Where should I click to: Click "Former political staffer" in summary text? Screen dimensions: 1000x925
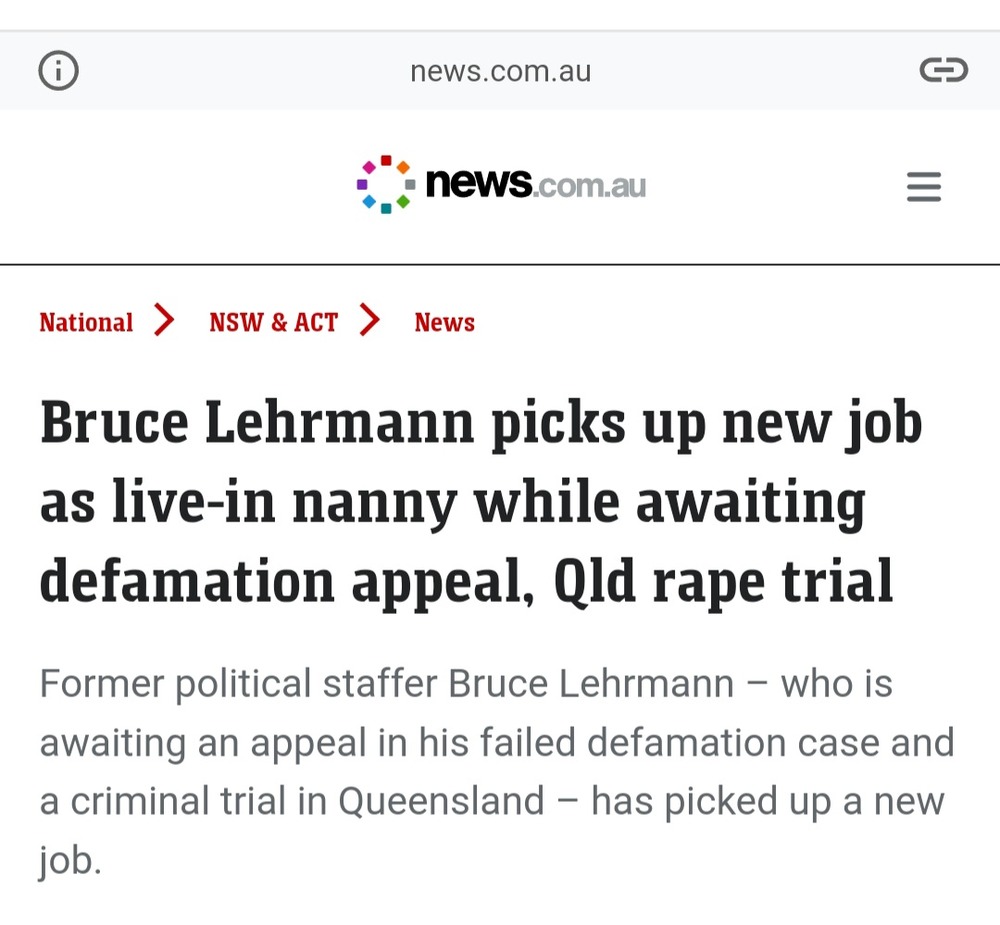click(239, 684)
